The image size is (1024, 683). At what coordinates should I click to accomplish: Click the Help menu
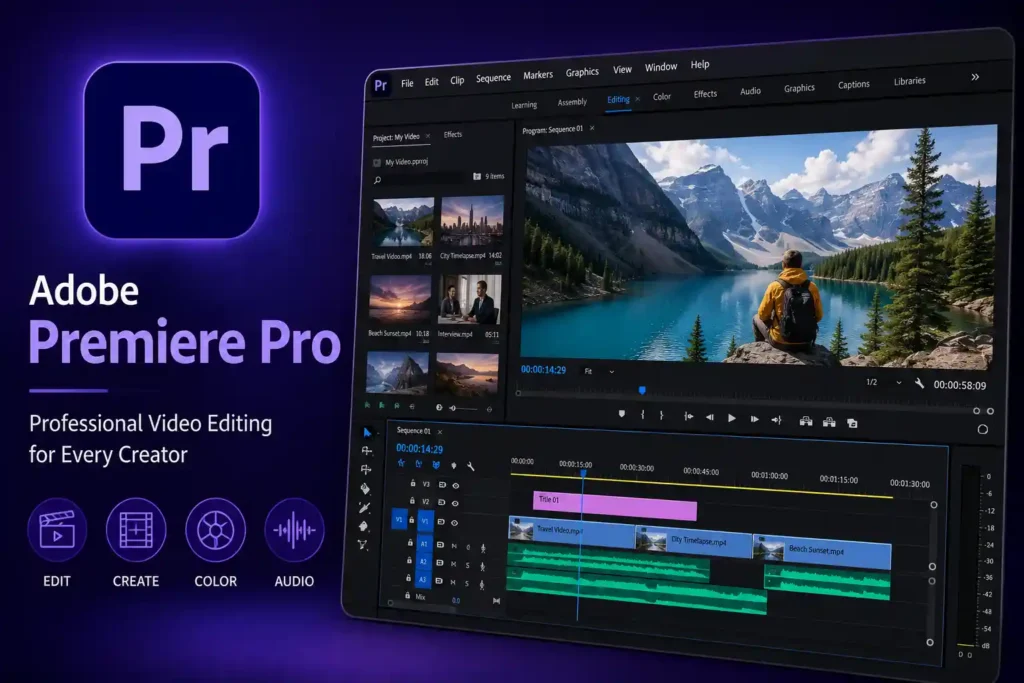click(700, 64)
